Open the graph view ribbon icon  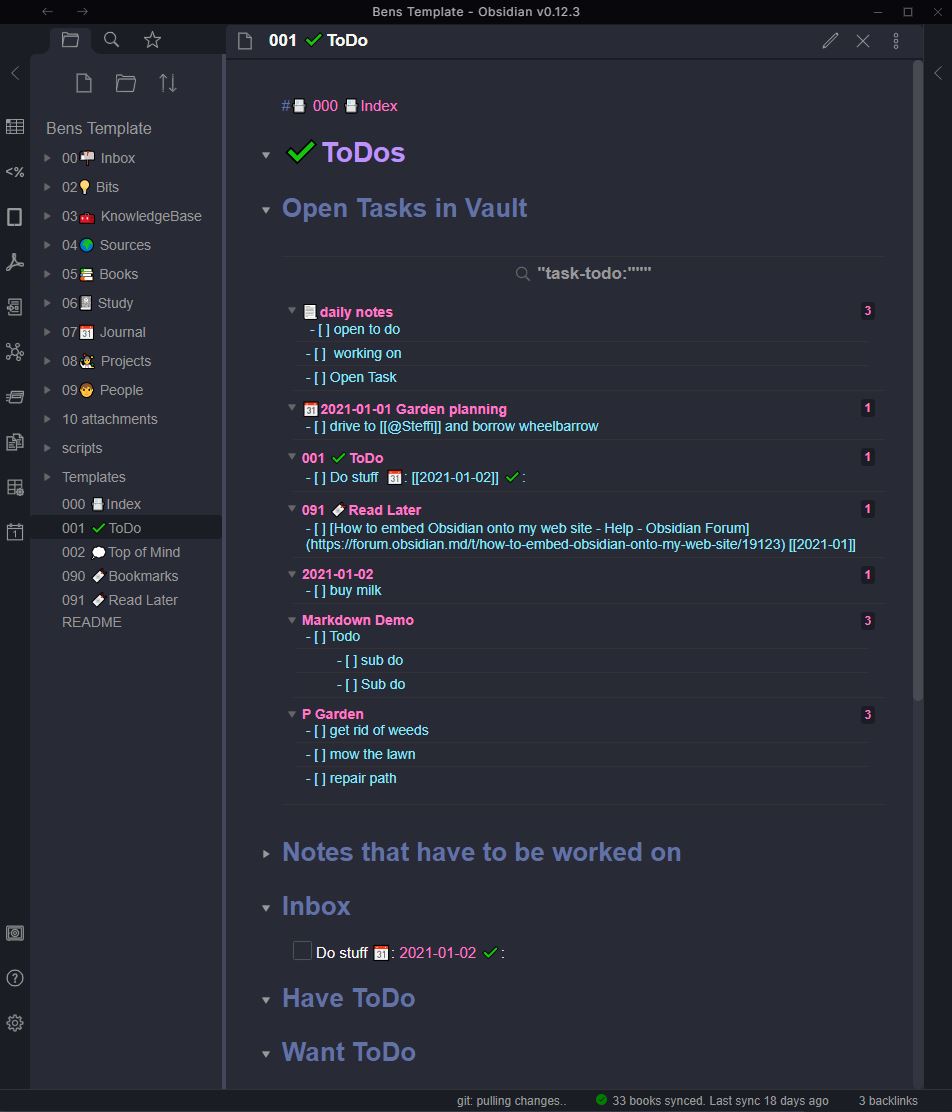tap(15, 351)
